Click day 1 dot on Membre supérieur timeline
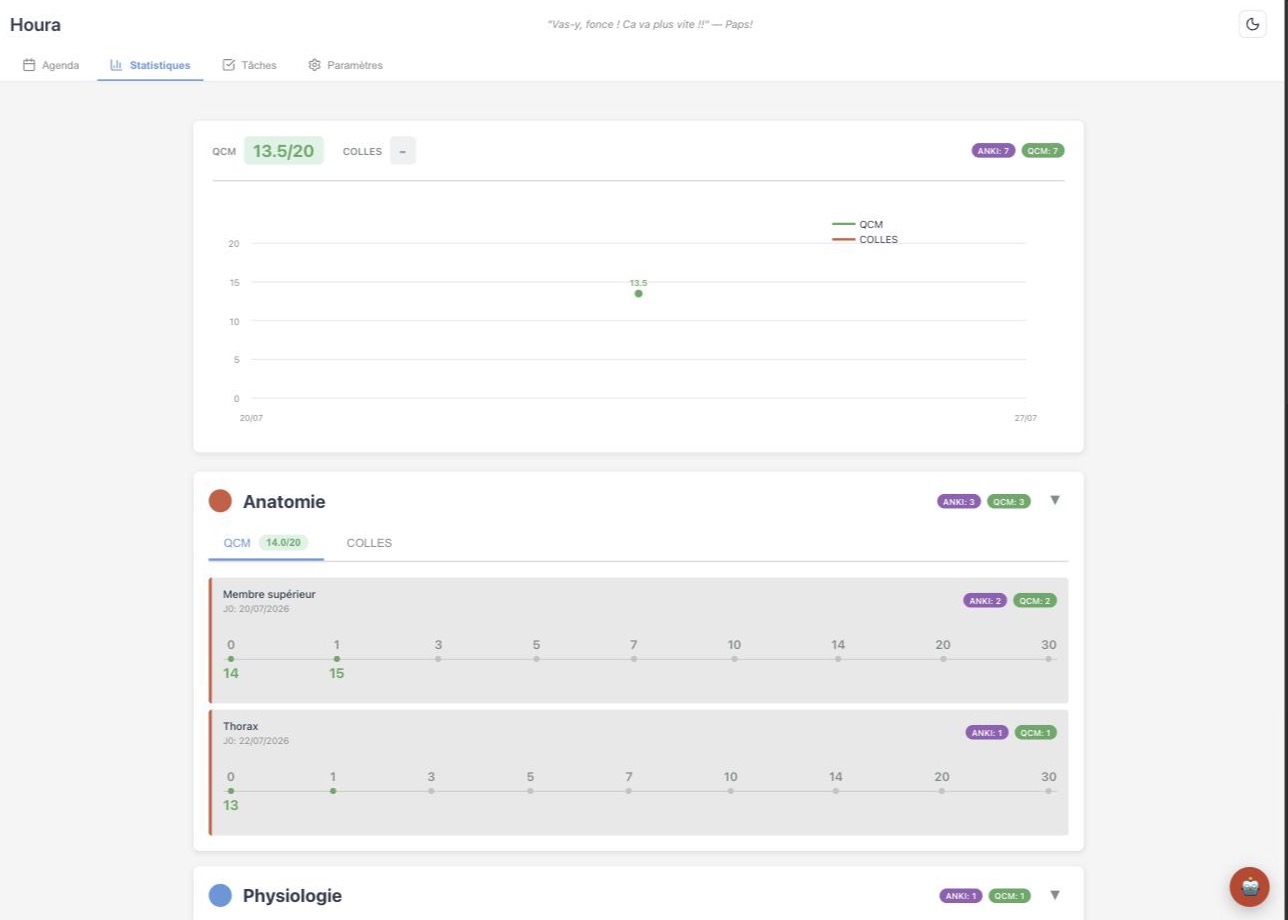This screenshot has width=1288, height=920. pos(337,659)
